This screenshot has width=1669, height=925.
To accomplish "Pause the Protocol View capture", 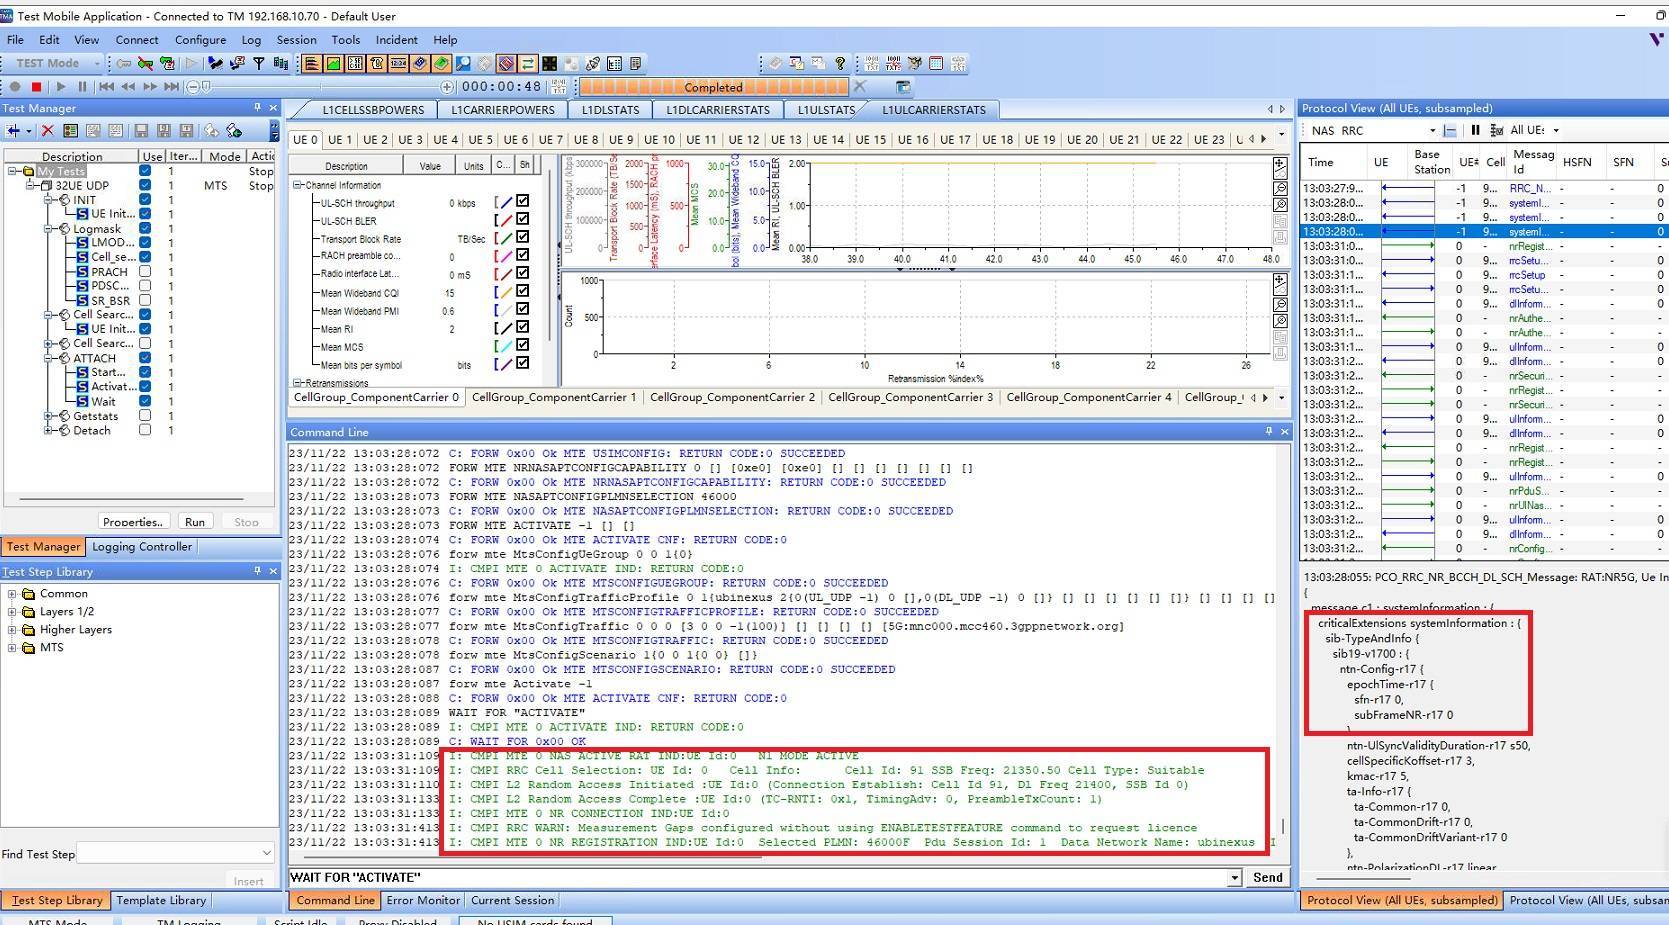I will (1475, 130).
